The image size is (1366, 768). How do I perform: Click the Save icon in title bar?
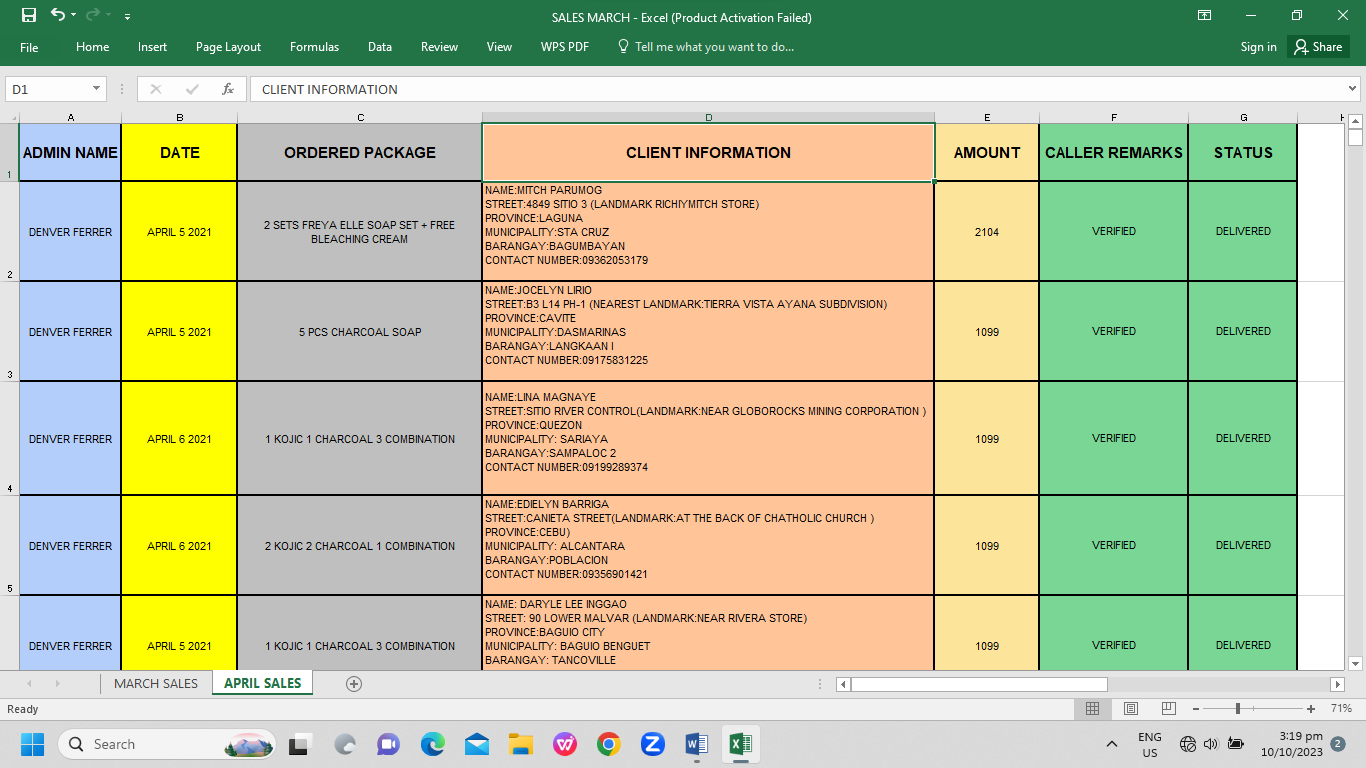(29, 16)
